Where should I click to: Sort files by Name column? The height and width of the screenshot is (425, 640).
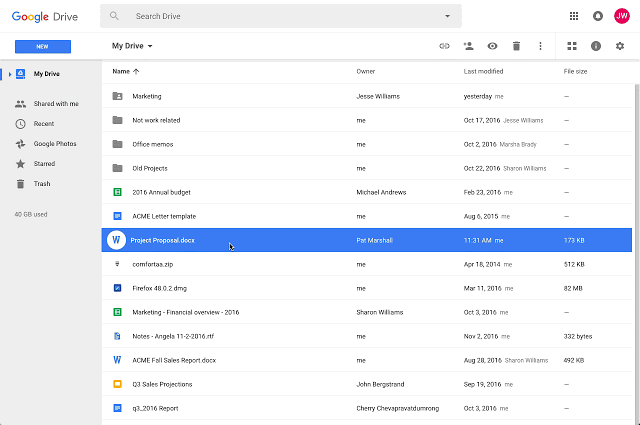point(121,71)
